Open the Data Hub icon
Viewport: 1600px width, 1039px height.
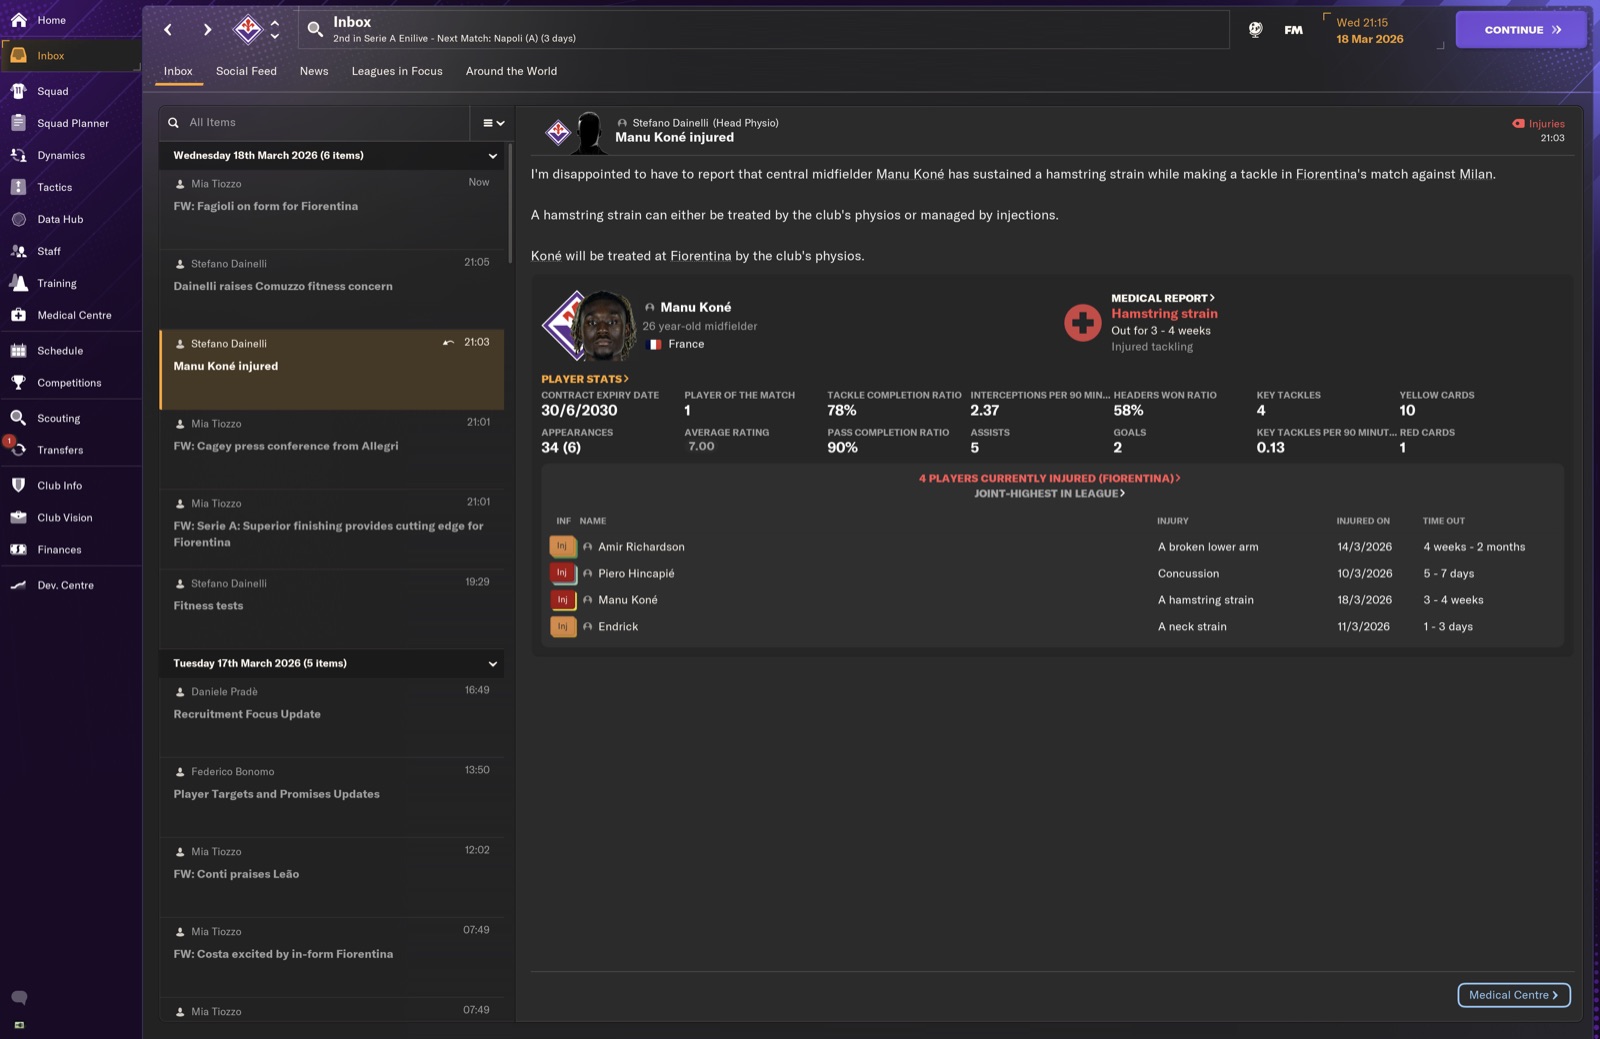19,219
